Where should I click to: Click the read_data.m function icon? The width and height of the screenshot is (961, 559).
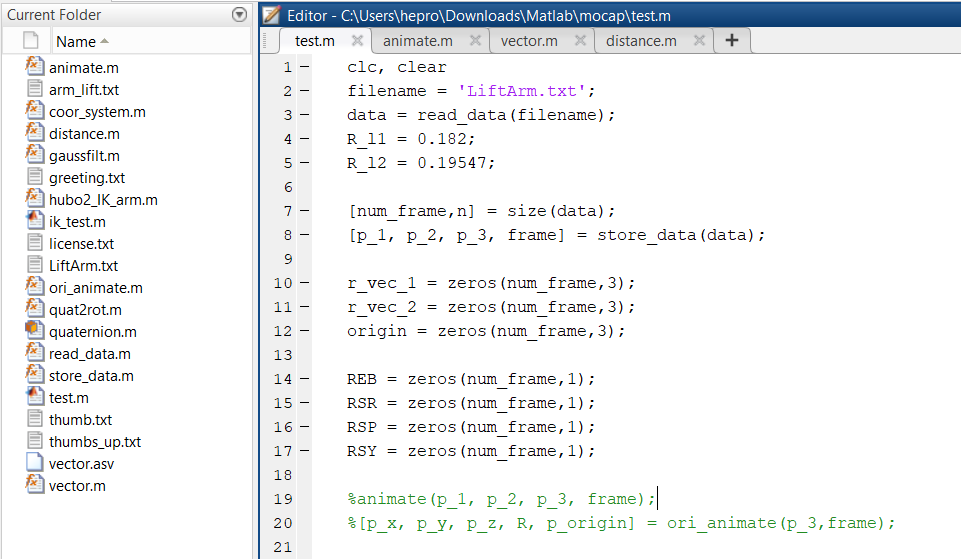tap(35, 352)
